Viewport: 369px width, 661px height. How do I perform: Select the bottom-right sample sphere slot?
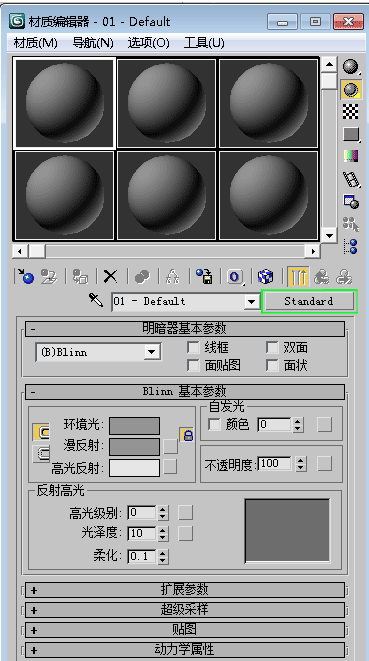(x=269, y=196)
